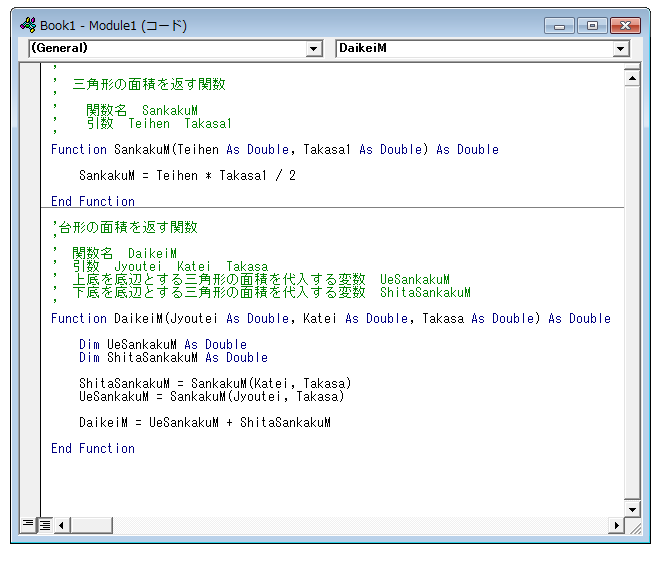
Task: Maximize the Module1 code window
Action: 593,25
